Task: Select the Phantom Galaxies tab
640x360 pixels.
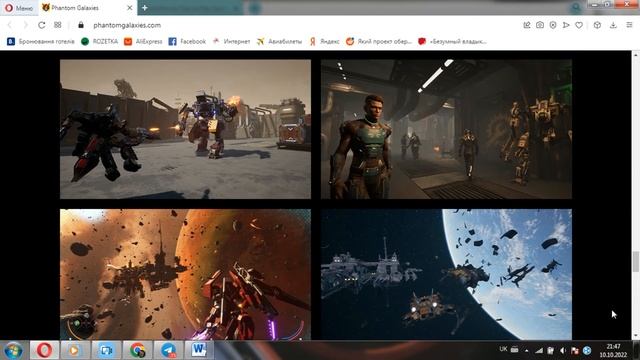Action: pyautogui.click(x=88, y=8)
